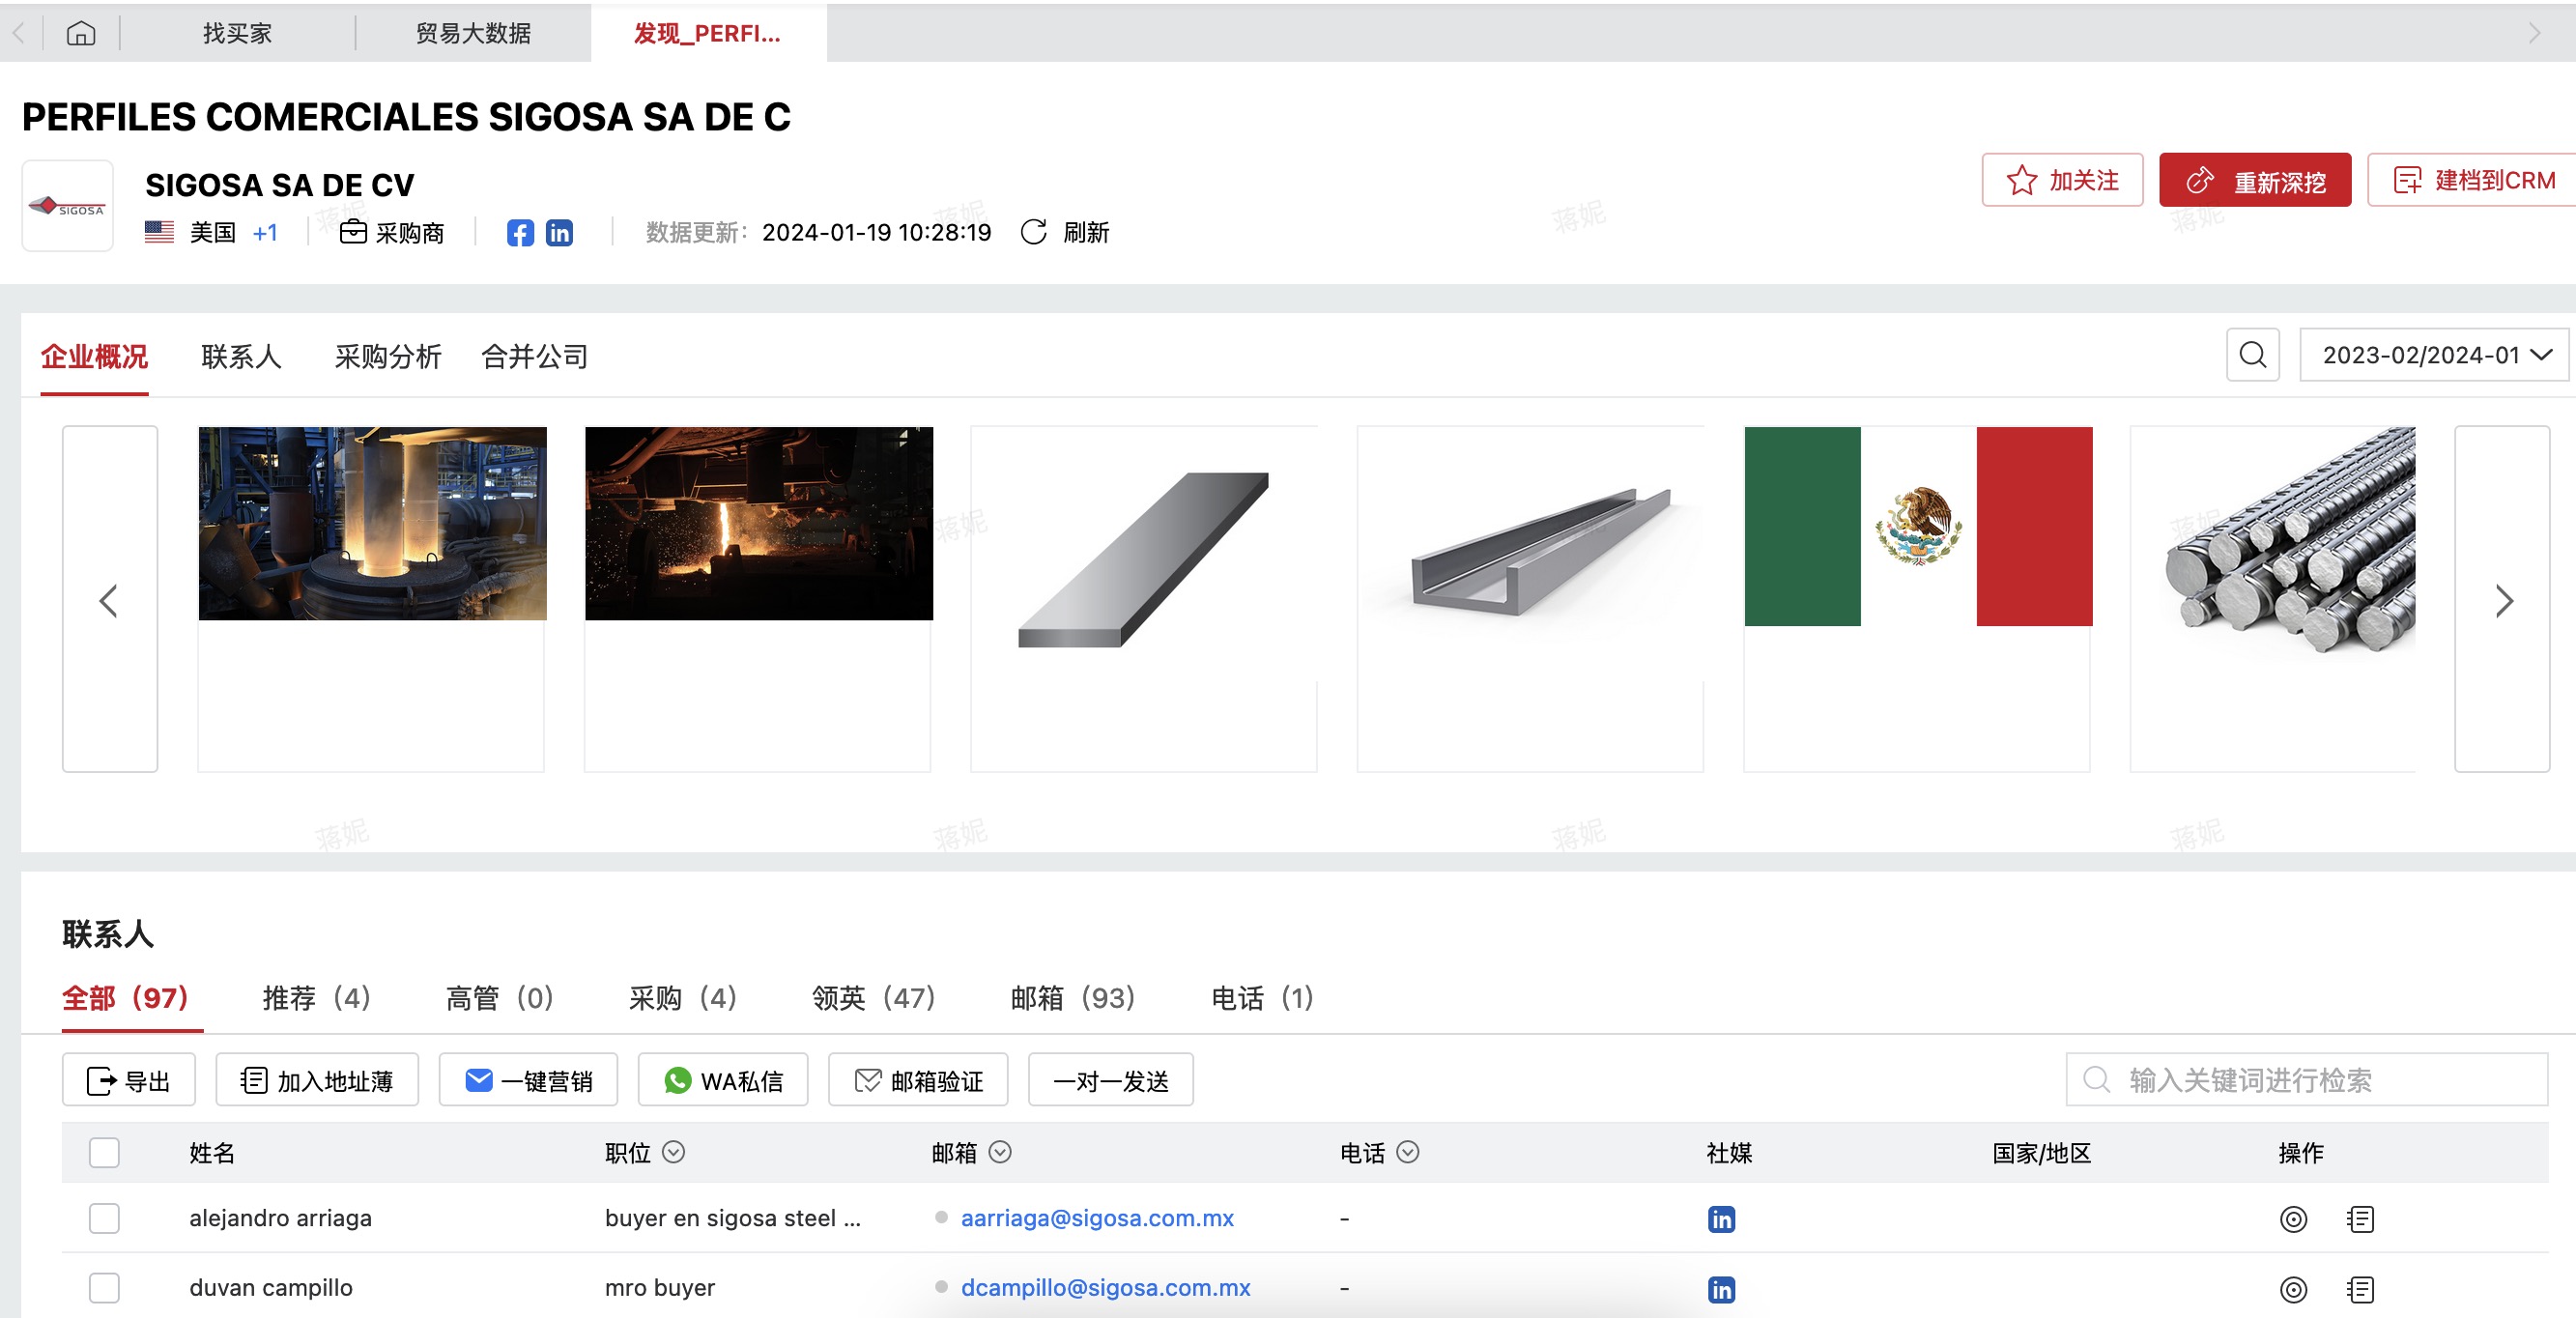Open the aarriaga@sigosa.com.mx email link
The height and width of the screenshot is (1318, 2576).
pyautogui.click(x=1097, y=1219)
